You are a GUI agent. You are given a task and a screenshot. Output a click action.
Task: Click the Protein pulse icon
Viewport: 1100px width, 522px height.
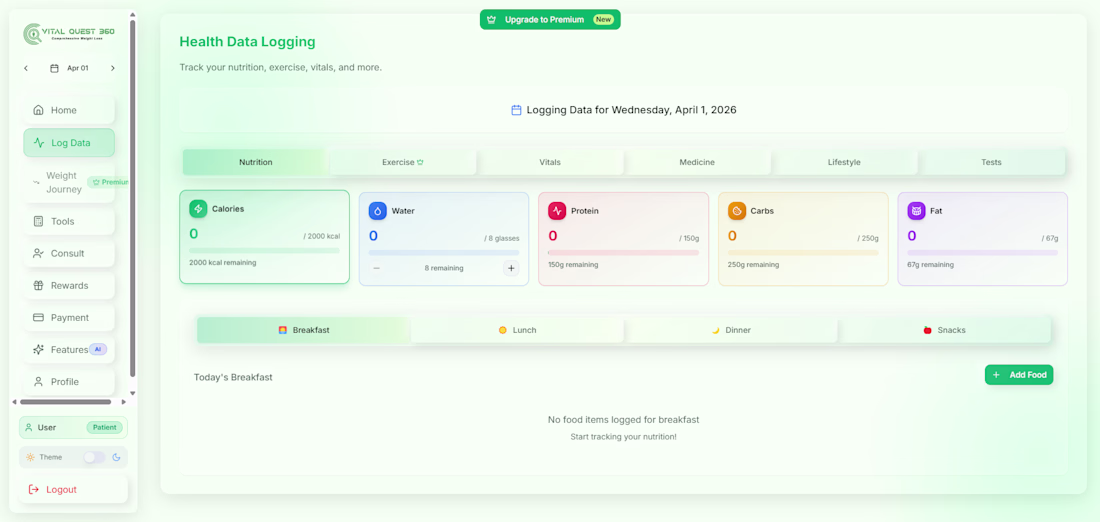pyautogui.click(x=557, y=210)
